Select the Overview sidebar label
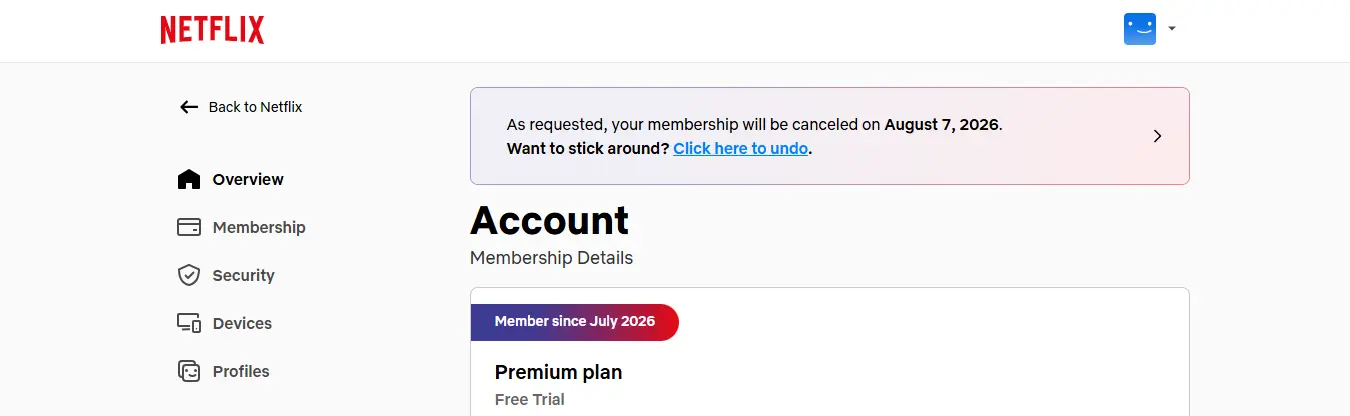Screen dimensions: 1350x416 [248, 179]
